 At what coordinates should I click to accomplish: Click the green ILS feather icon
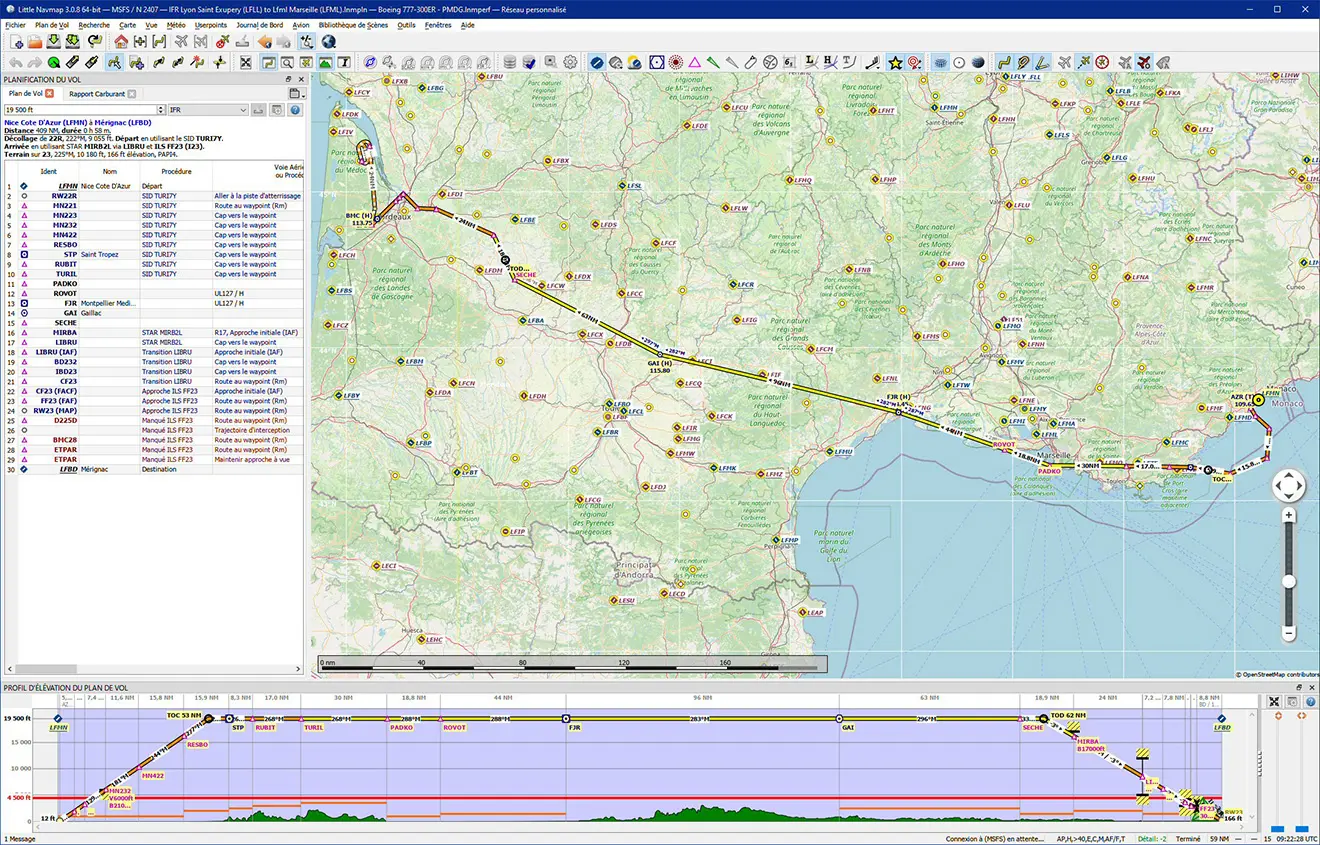[x=713, y=63]
